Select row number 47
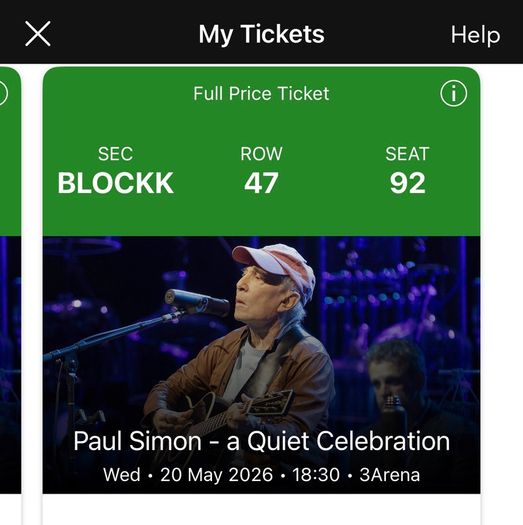523x525 pixels. click(x=261, y=183)
